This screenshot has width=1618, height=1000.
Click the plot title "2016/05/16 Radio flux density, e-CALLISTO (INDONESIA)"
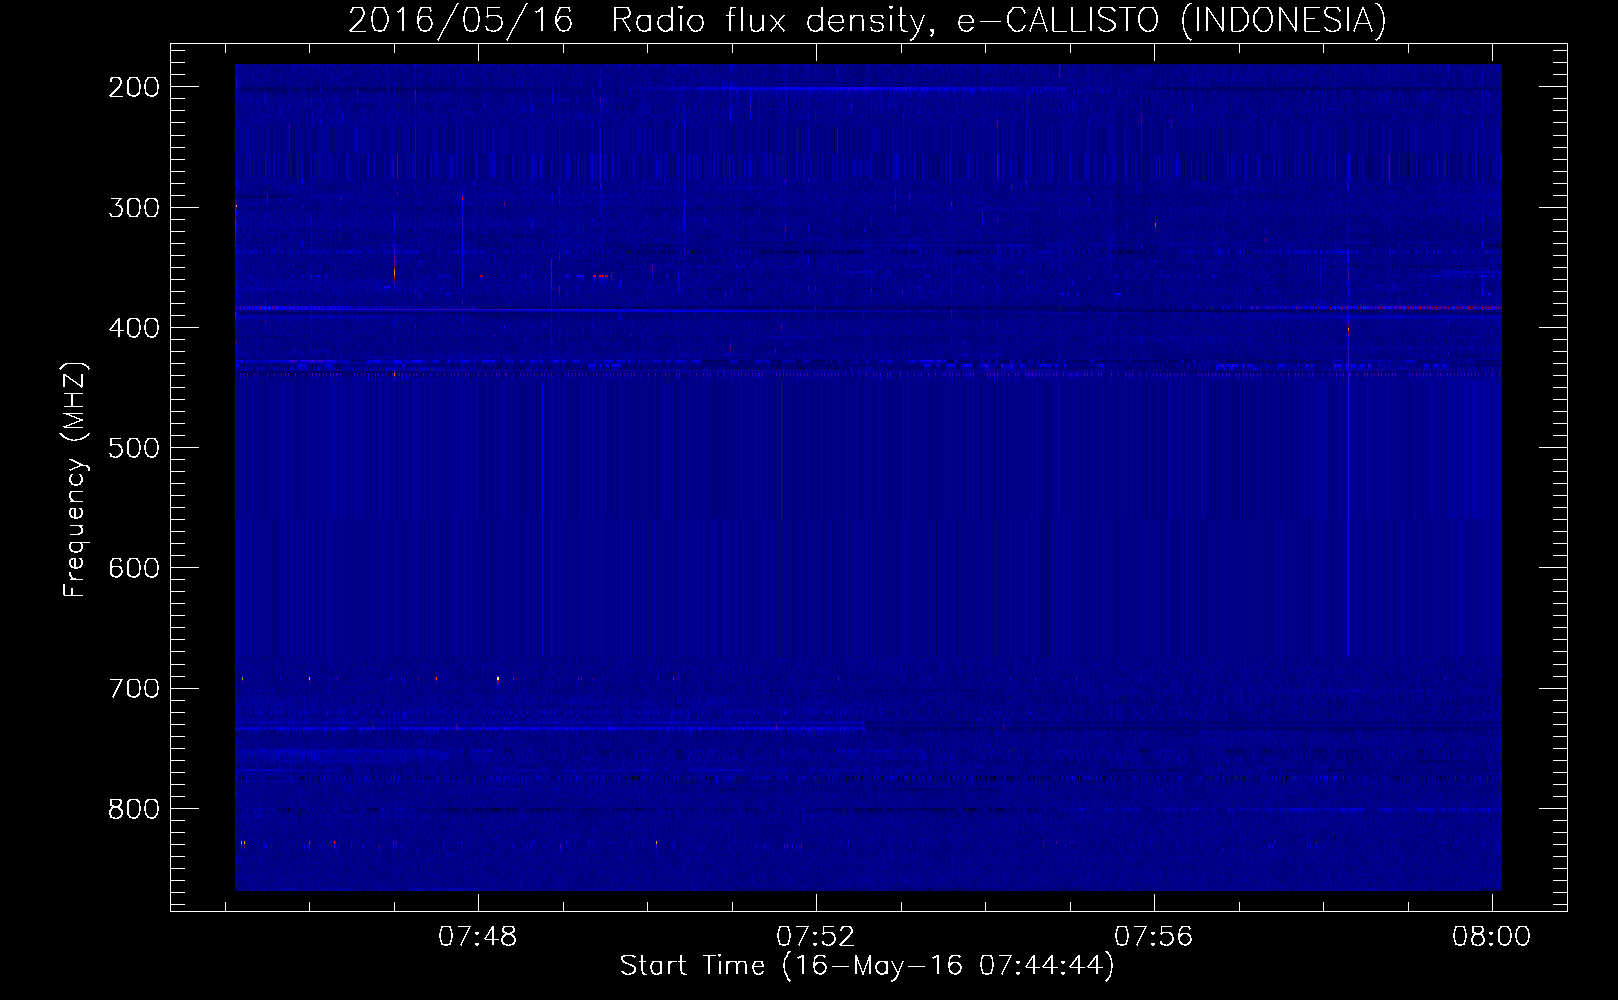tap(867, 20)
